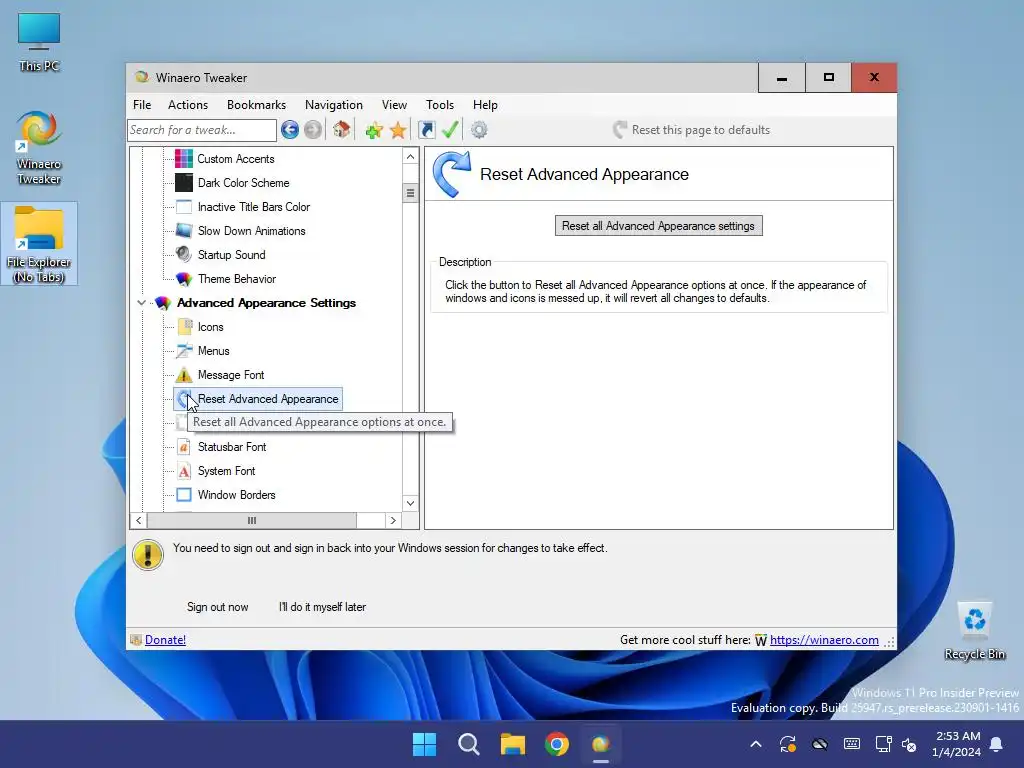The height and width of the screenshot is (768, 1024).
Task: Go to the Home page icon
Action: tap(342, 130)
